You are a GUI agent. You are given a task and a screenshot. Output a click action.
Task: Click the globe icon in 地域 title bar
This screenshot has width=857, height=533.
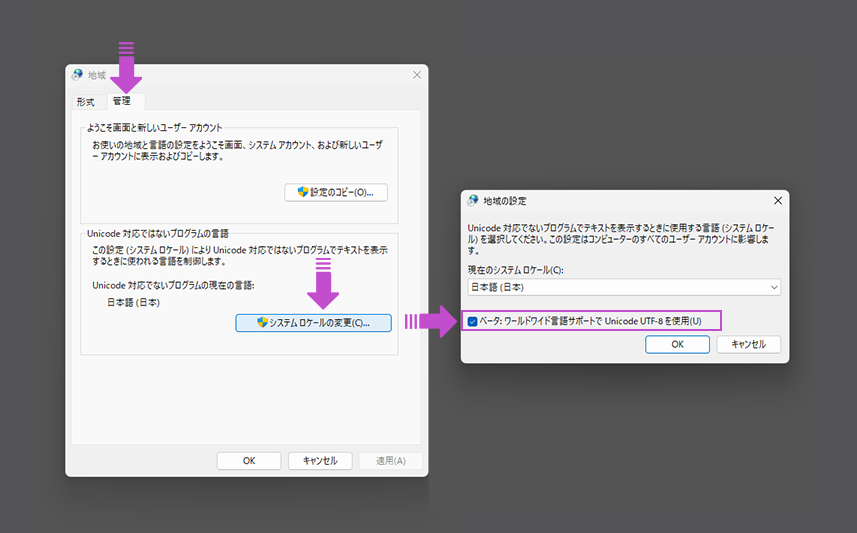point(78,75)
